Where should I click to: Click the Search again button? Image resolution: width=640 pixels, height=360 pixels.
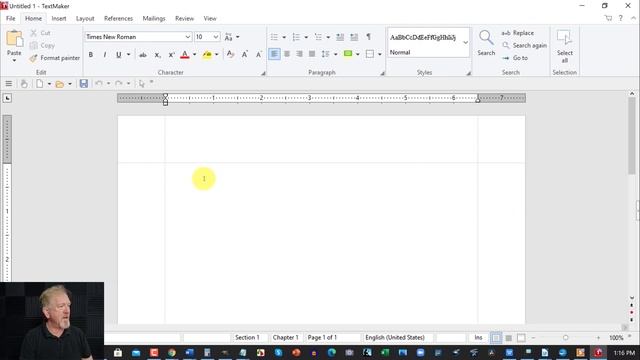pyautogui.click(x=524, y=45)
